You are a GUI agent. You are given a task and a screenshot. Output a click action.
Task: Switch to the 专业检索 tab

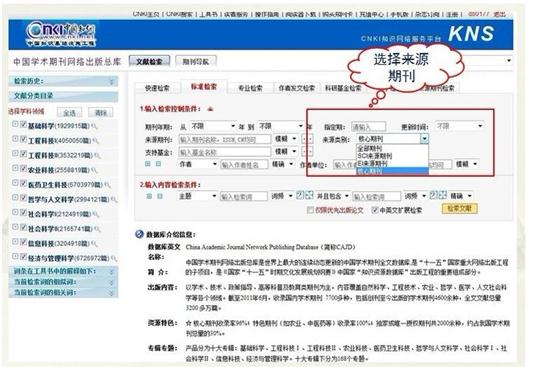point(250,88)
